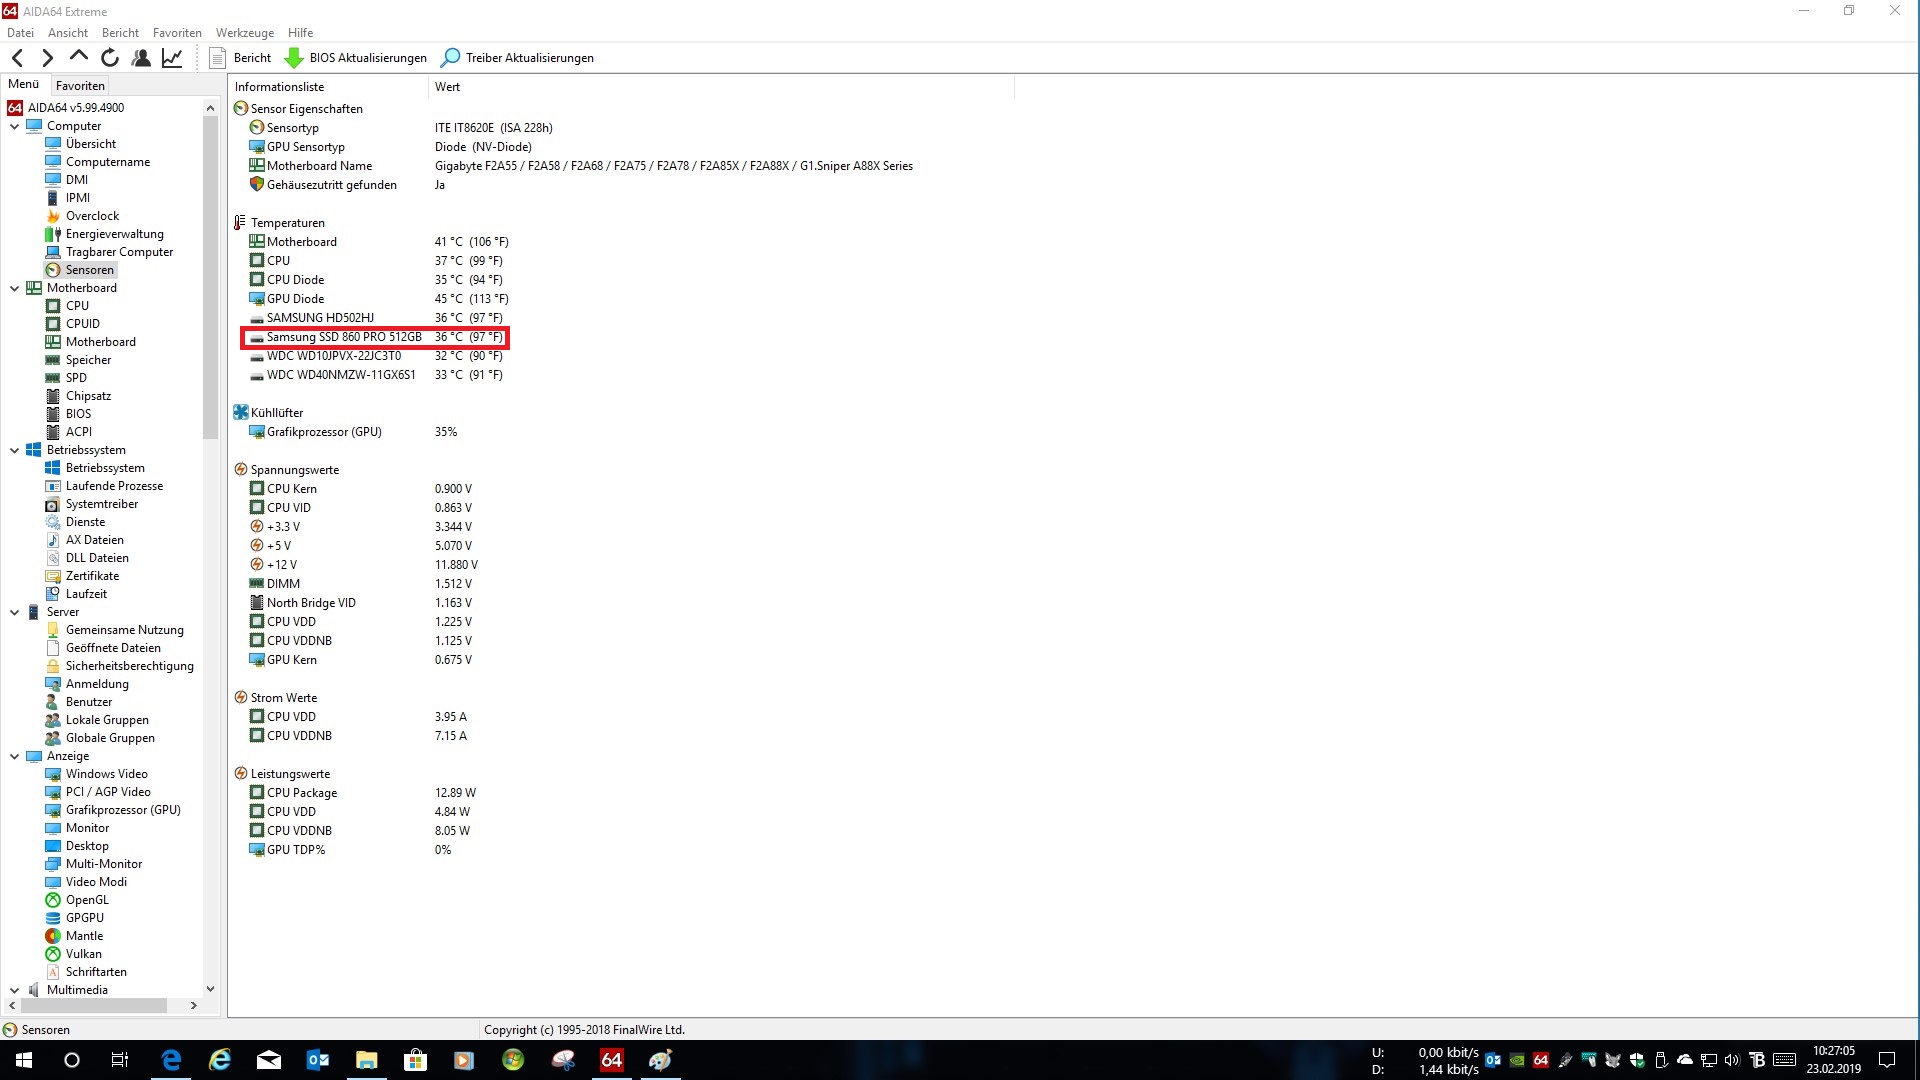
Task: Open the Favoriten menu
Action: coord(177,33)
